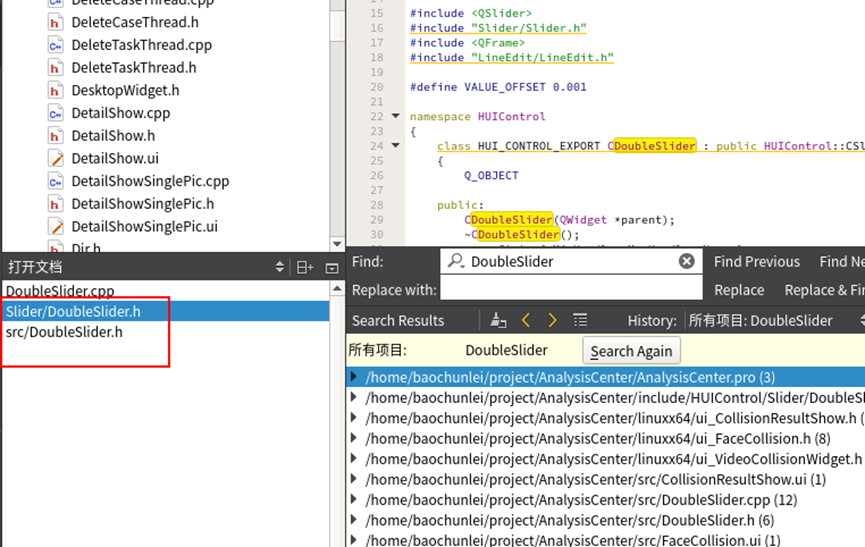Clear the Find field with the X icon
The image size is (865, 547).
click(x=686, y=261)
